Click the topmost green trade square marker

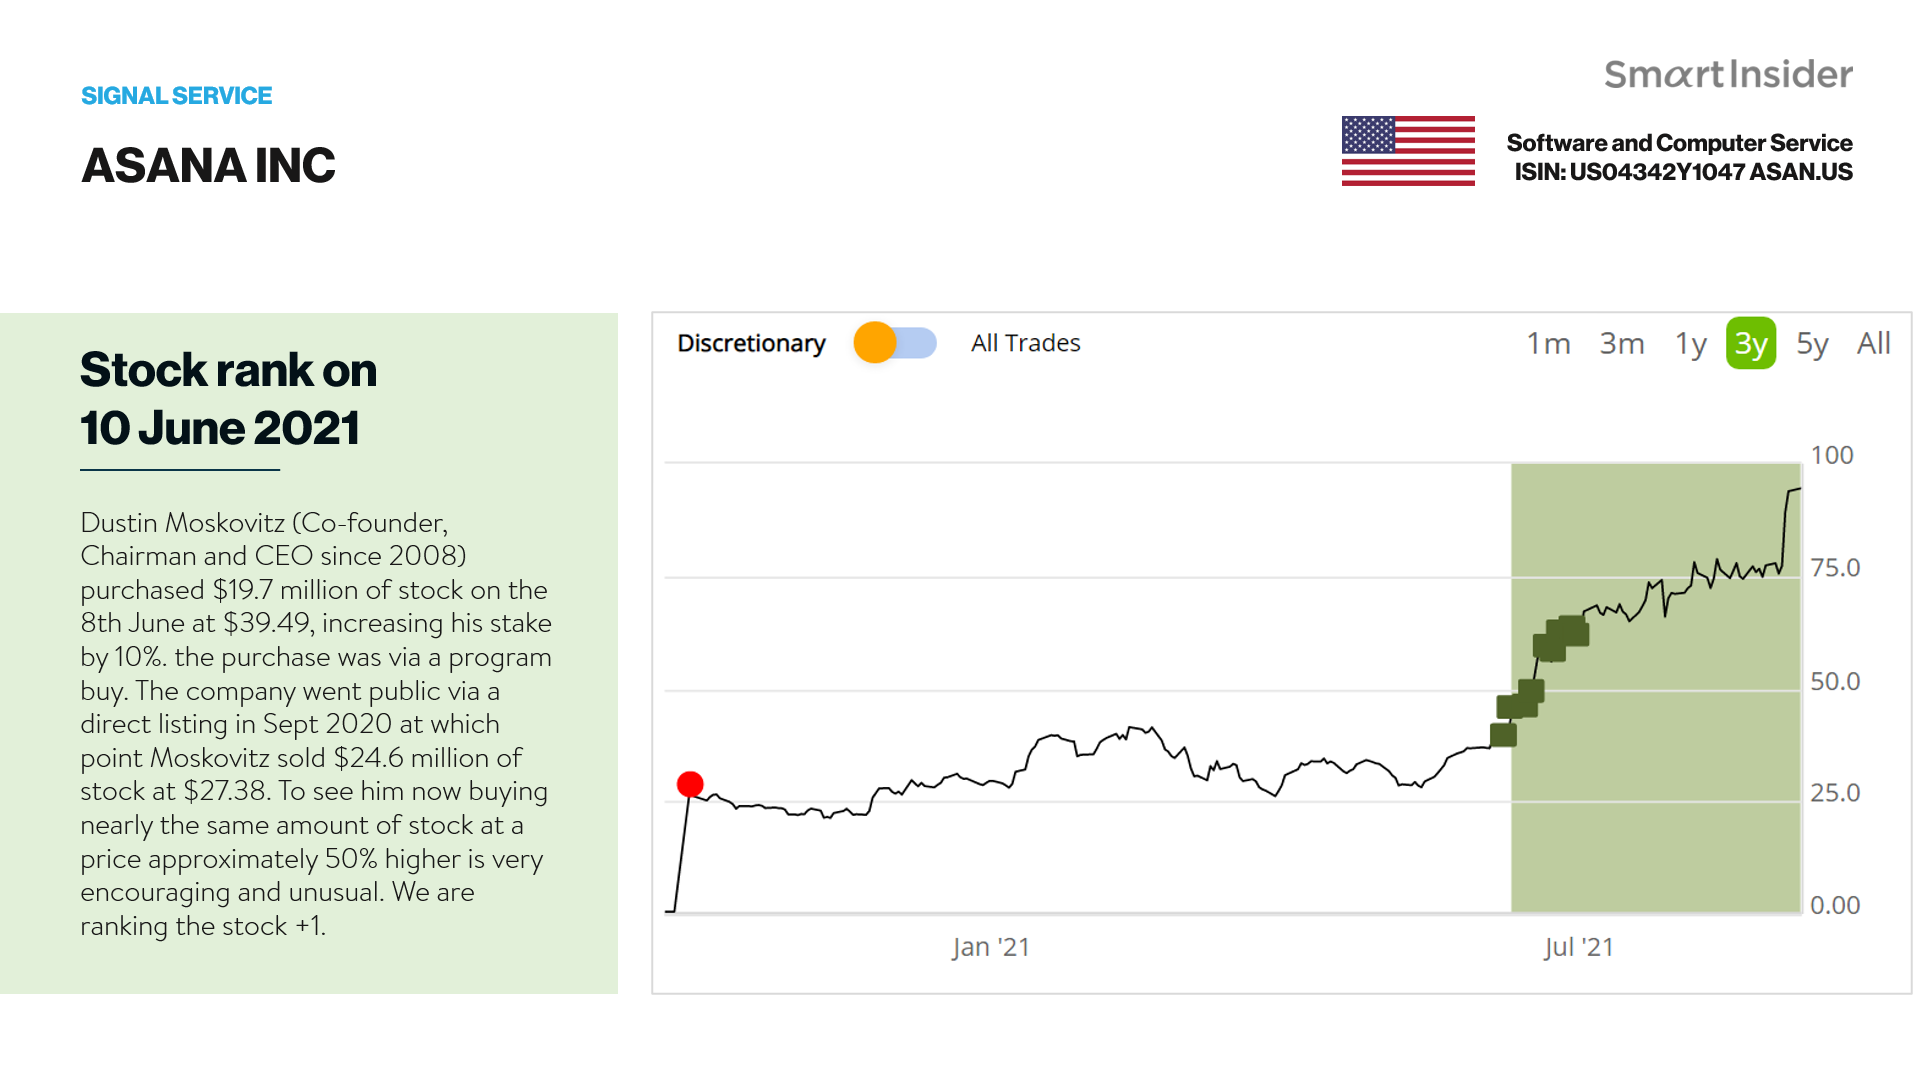(x=1574, y=630)
